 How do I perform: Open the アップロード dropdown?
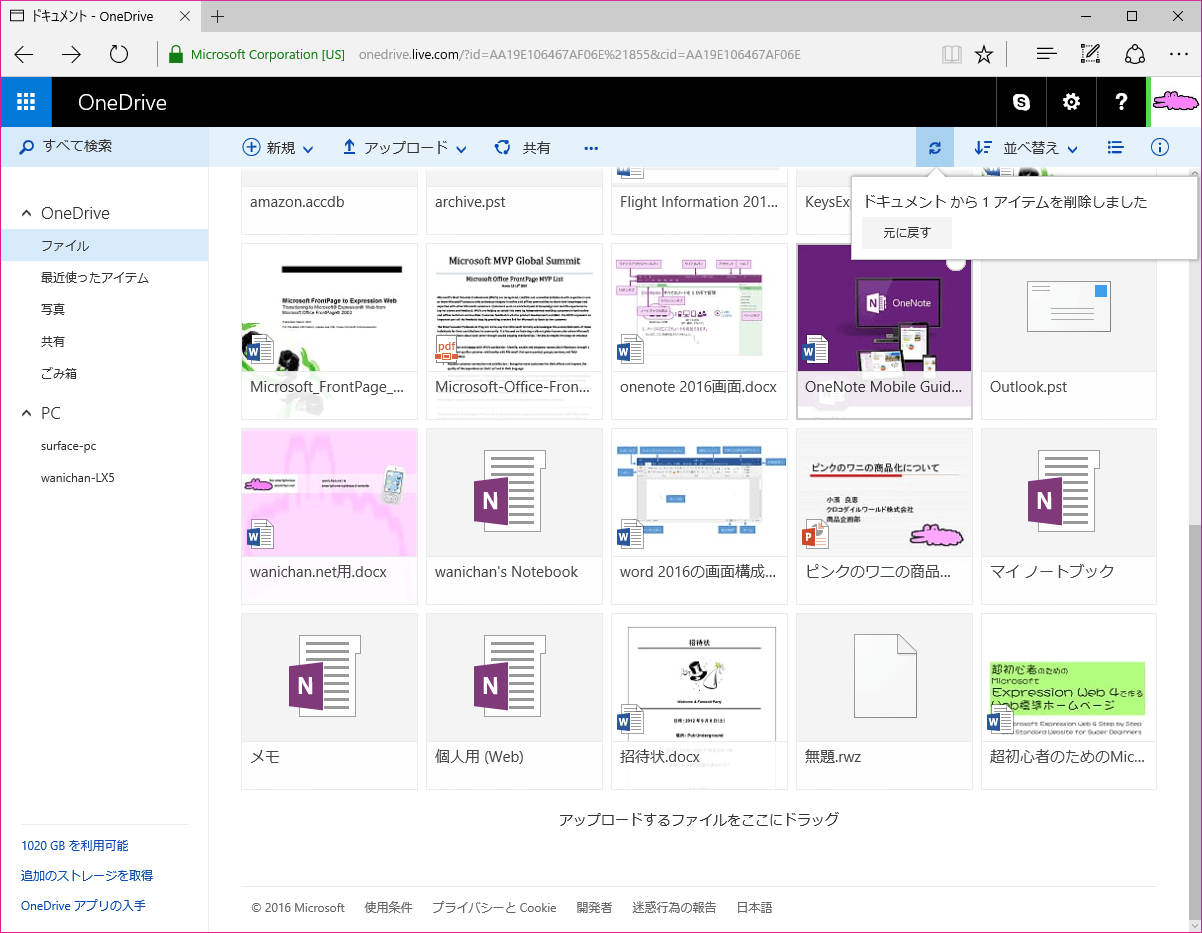click(x=404, y=148)
